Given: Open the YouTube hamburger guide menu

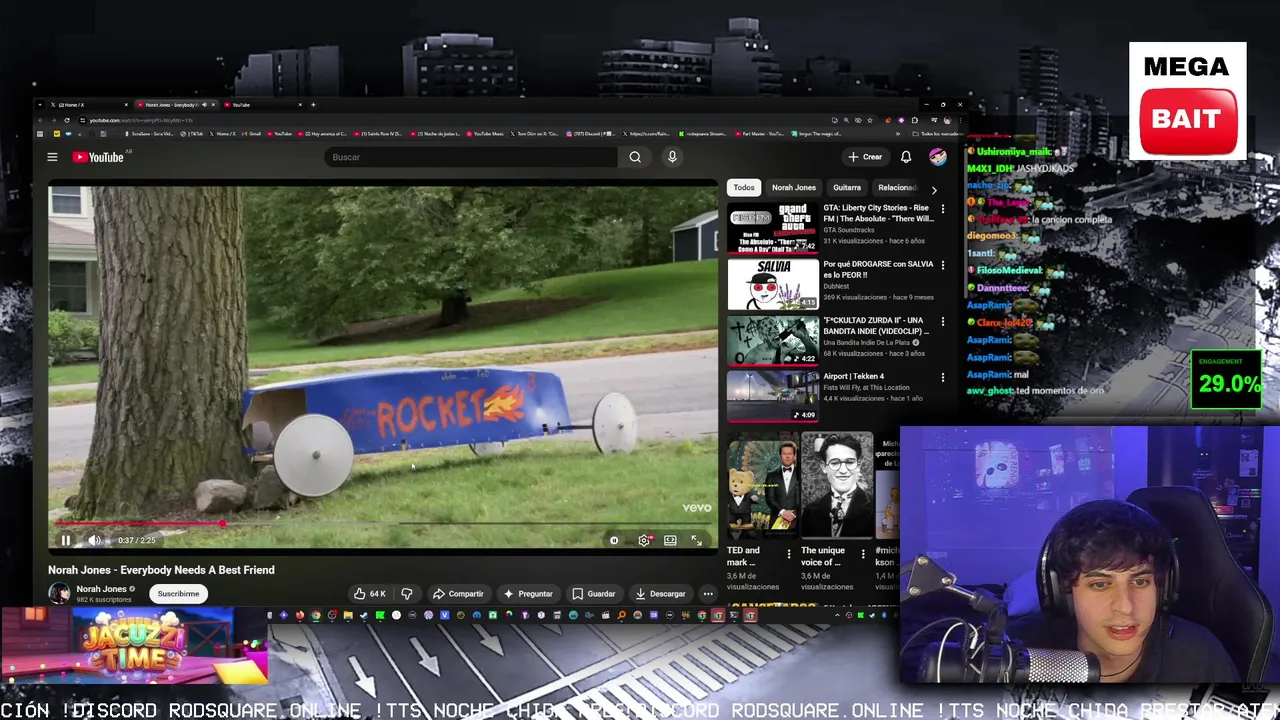Looking at the screenshot, I should [52, 157].
